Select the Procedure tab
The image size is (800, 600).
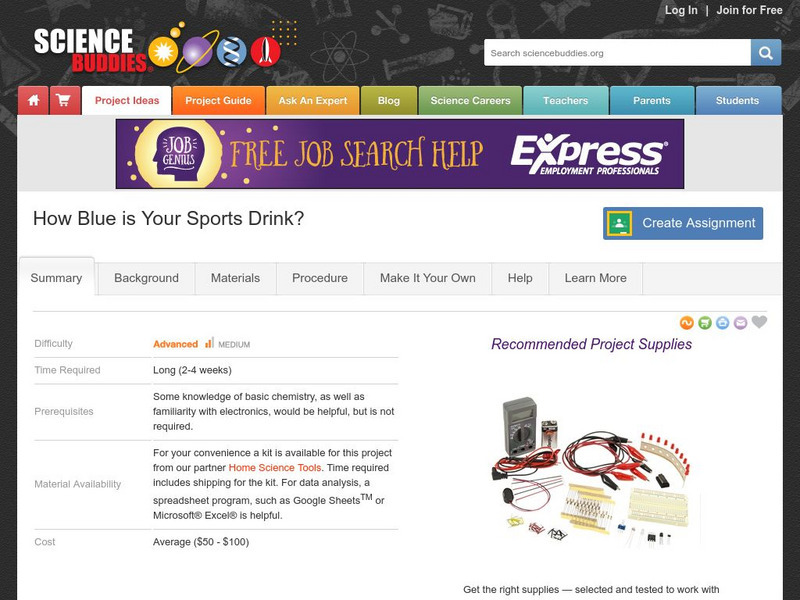click(x=320, y=278)
